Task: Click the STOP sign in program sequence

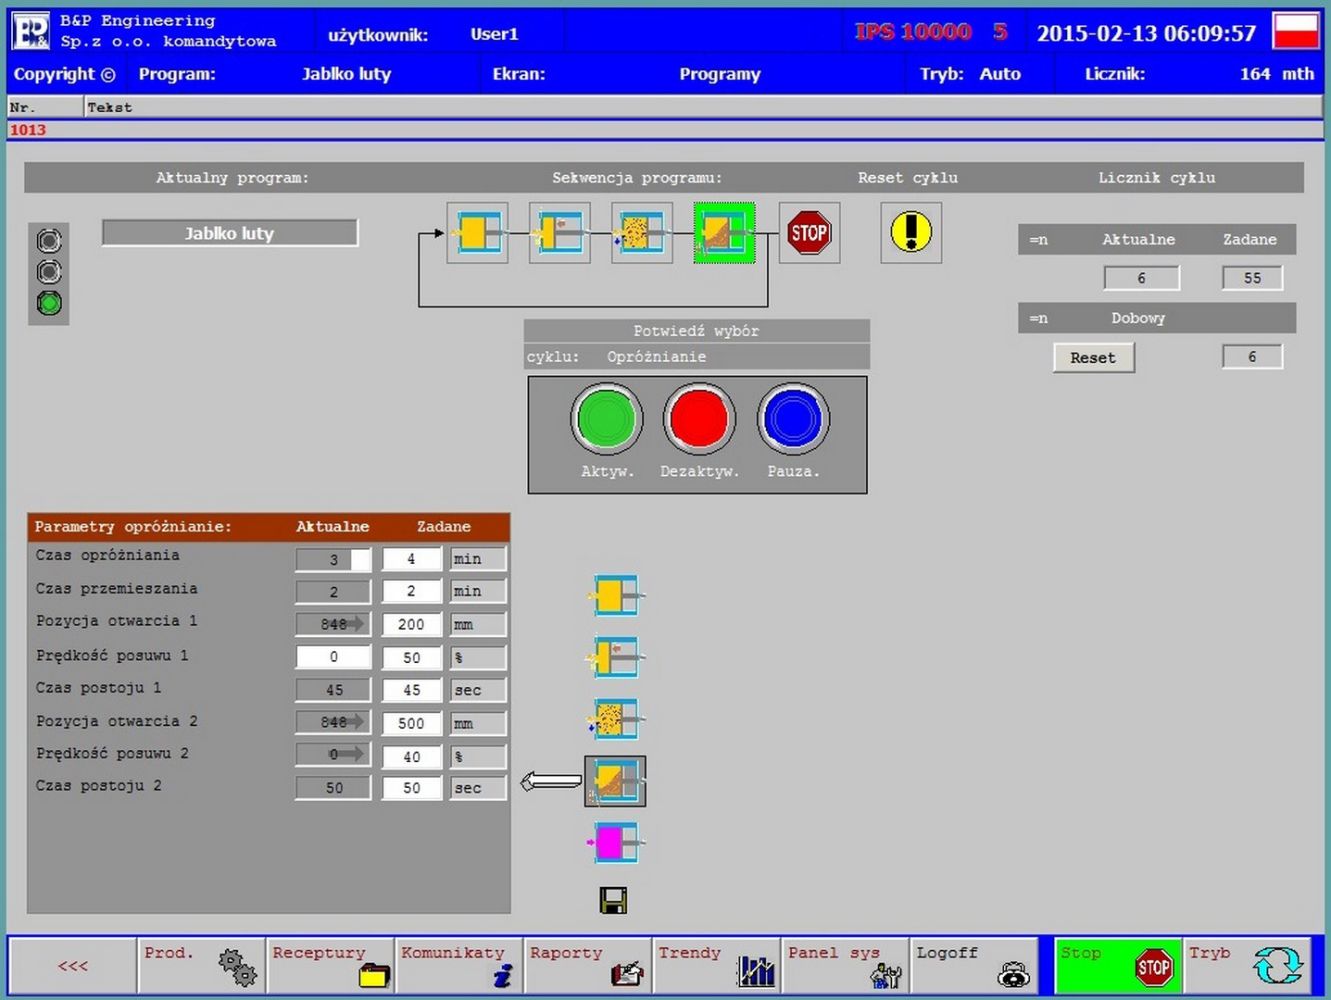Action: coord(808,233)
